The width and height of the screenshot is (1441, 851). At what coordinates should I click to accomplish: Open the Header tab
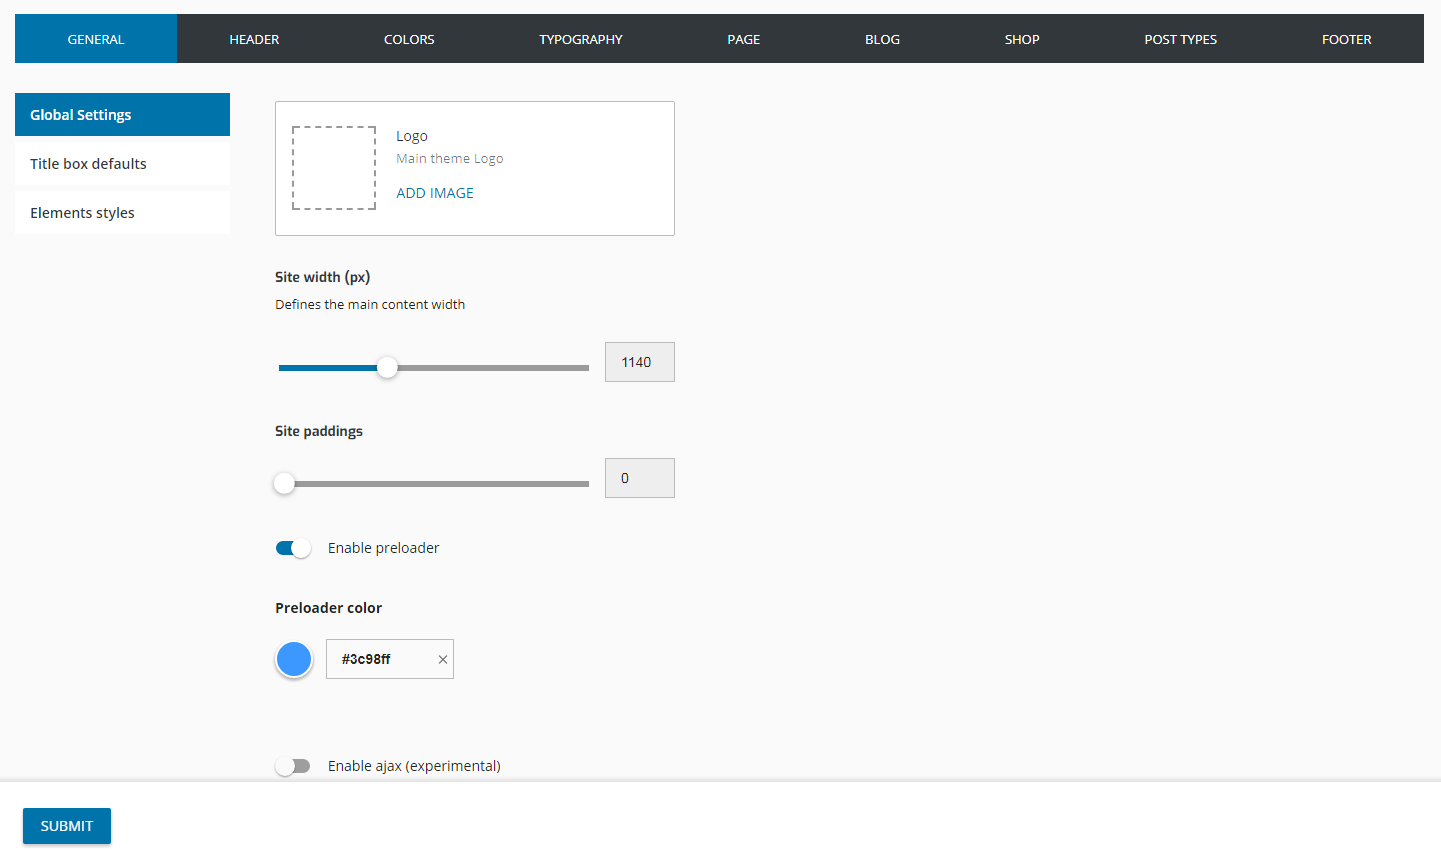coord(254,39)
